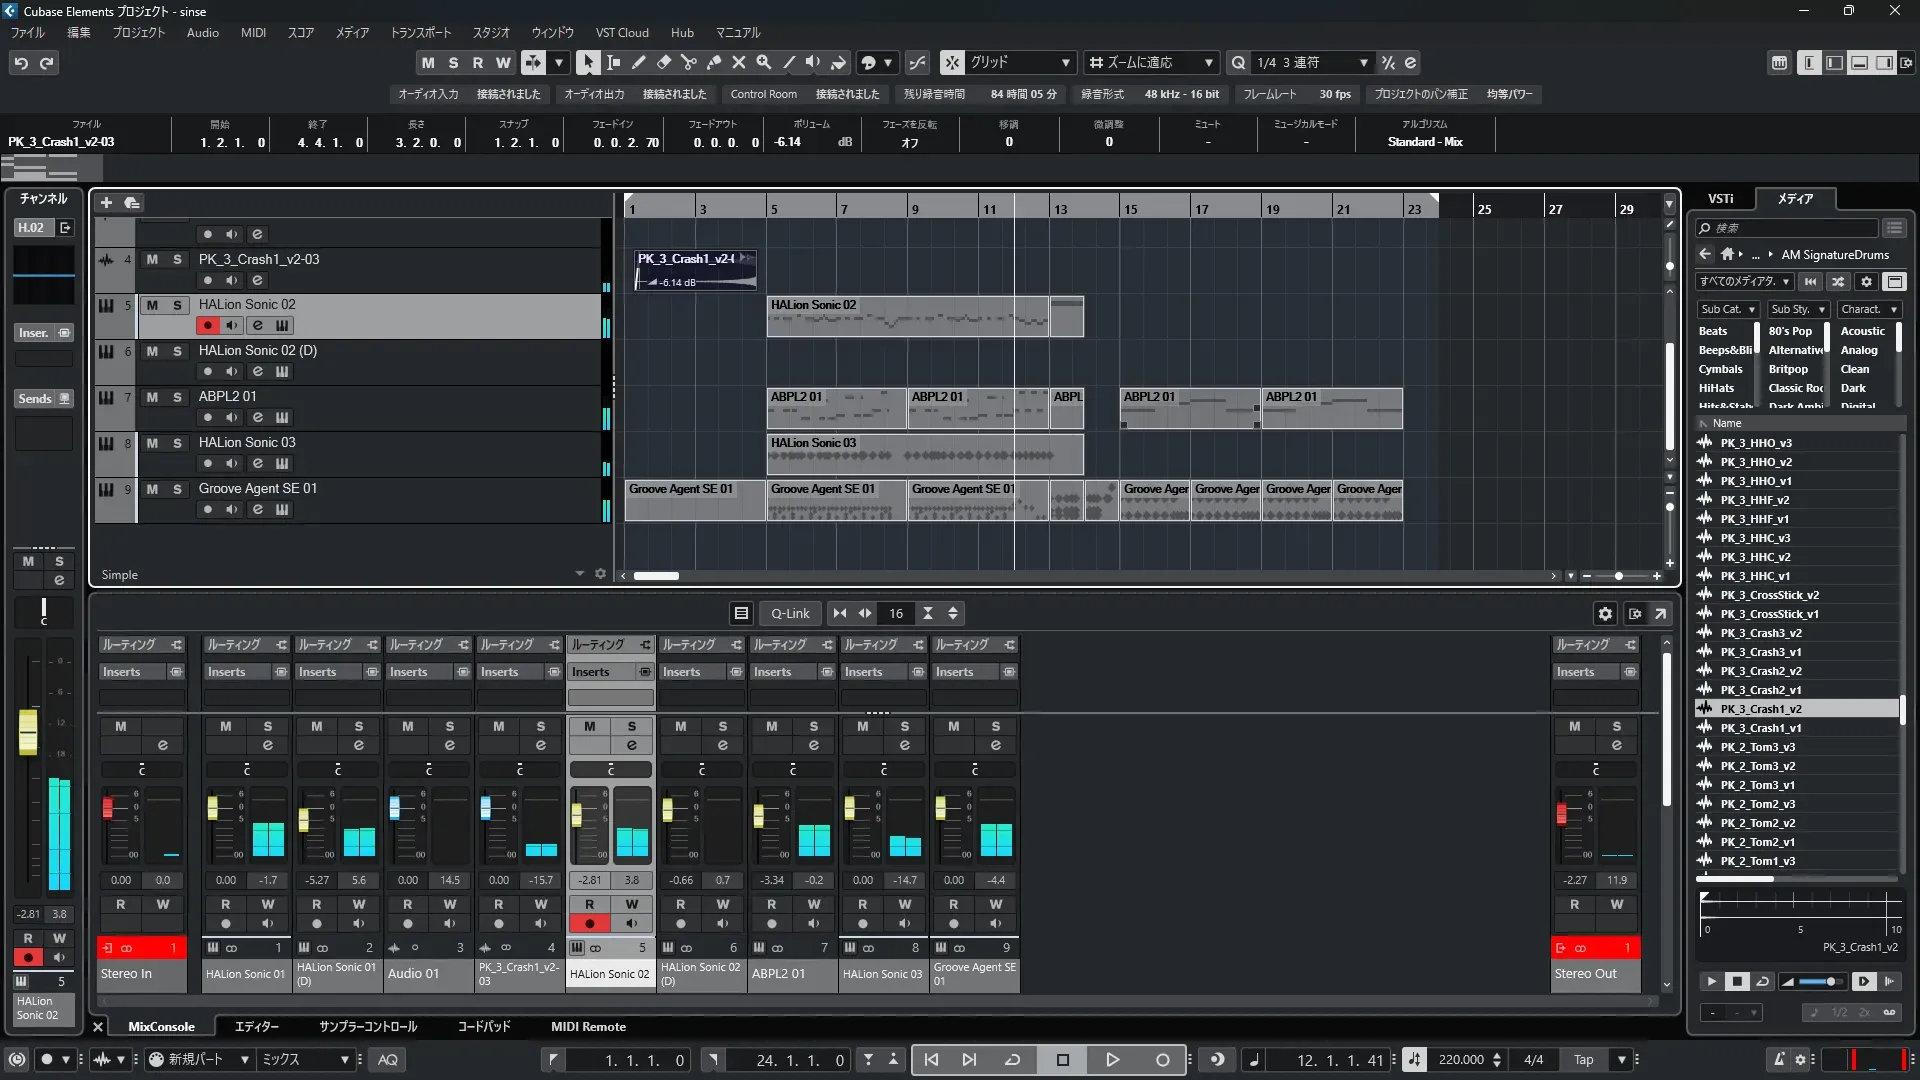Screen dimensions: 1920x1080
Task: Select the Glue tool
Action: point(713,62)
